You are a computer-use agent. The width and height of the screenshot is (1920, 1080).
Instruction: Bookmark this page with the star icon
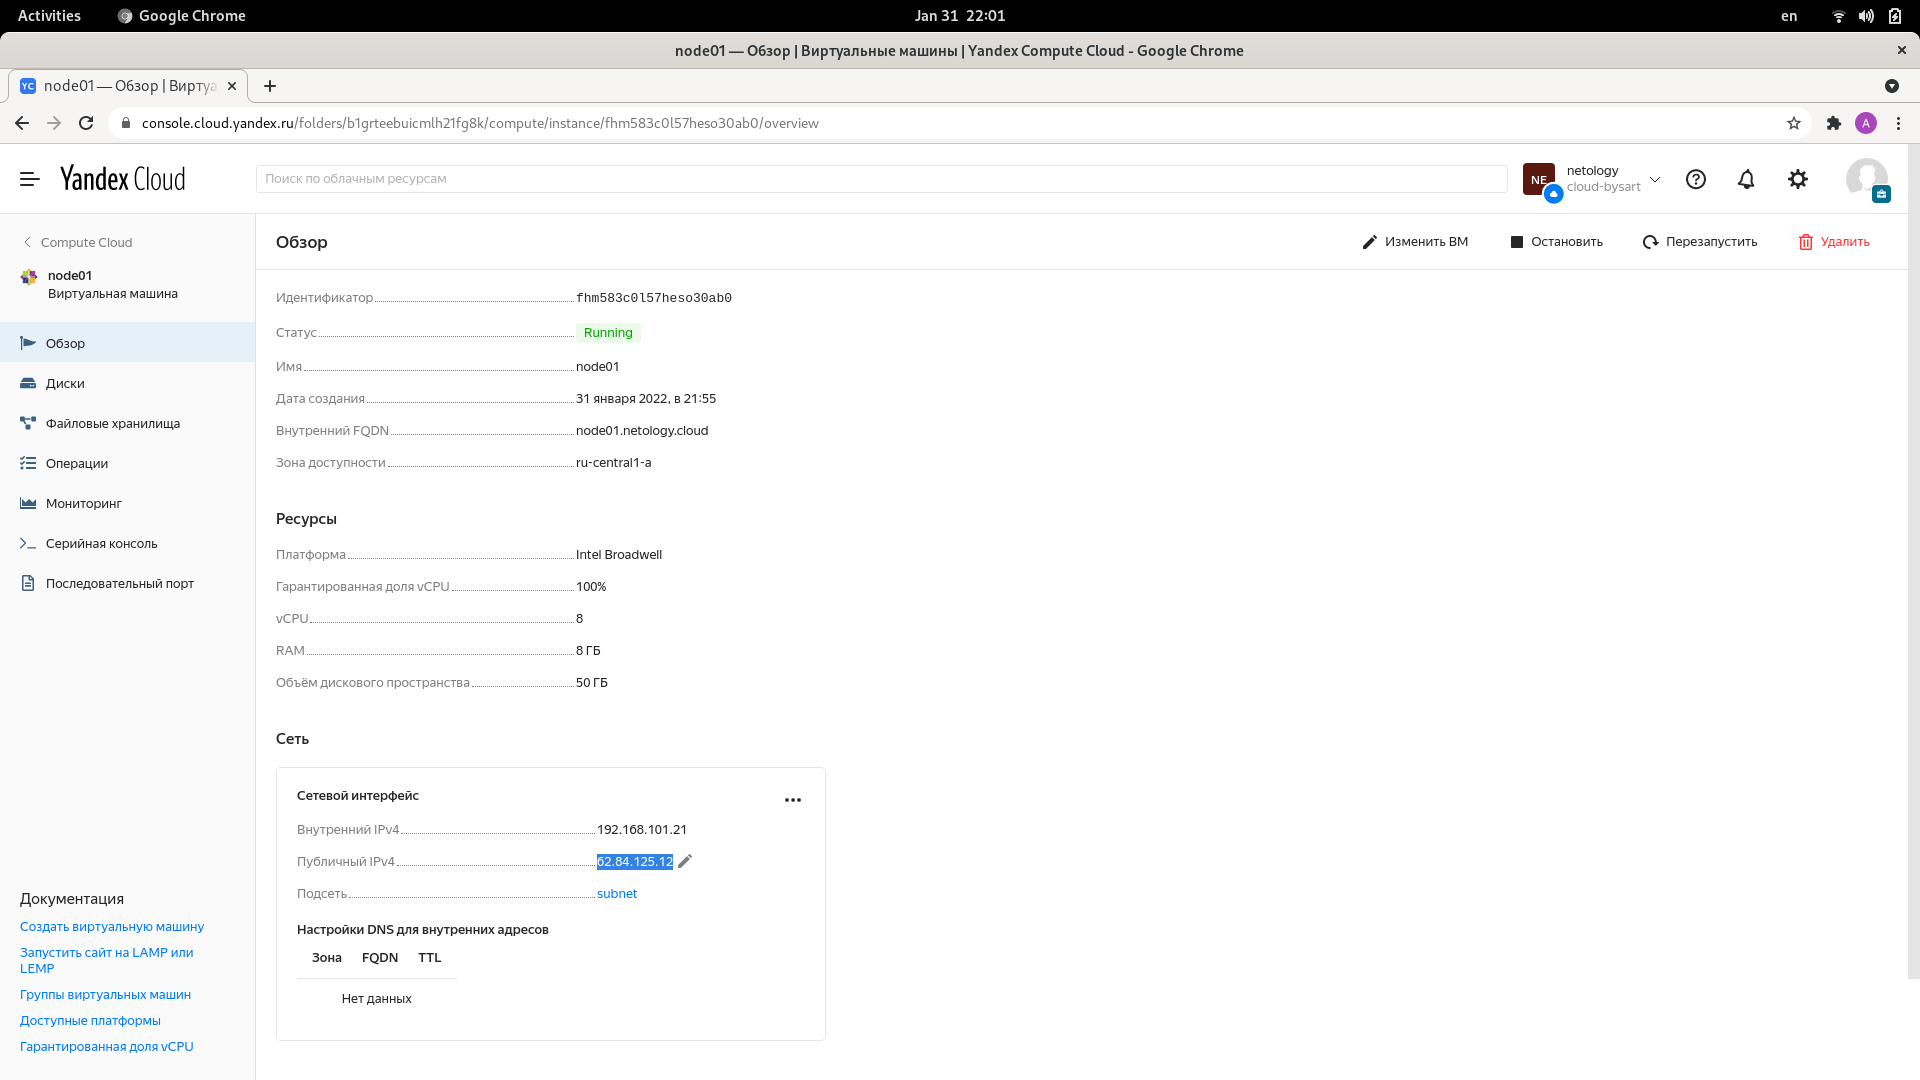click(1794, 123)
